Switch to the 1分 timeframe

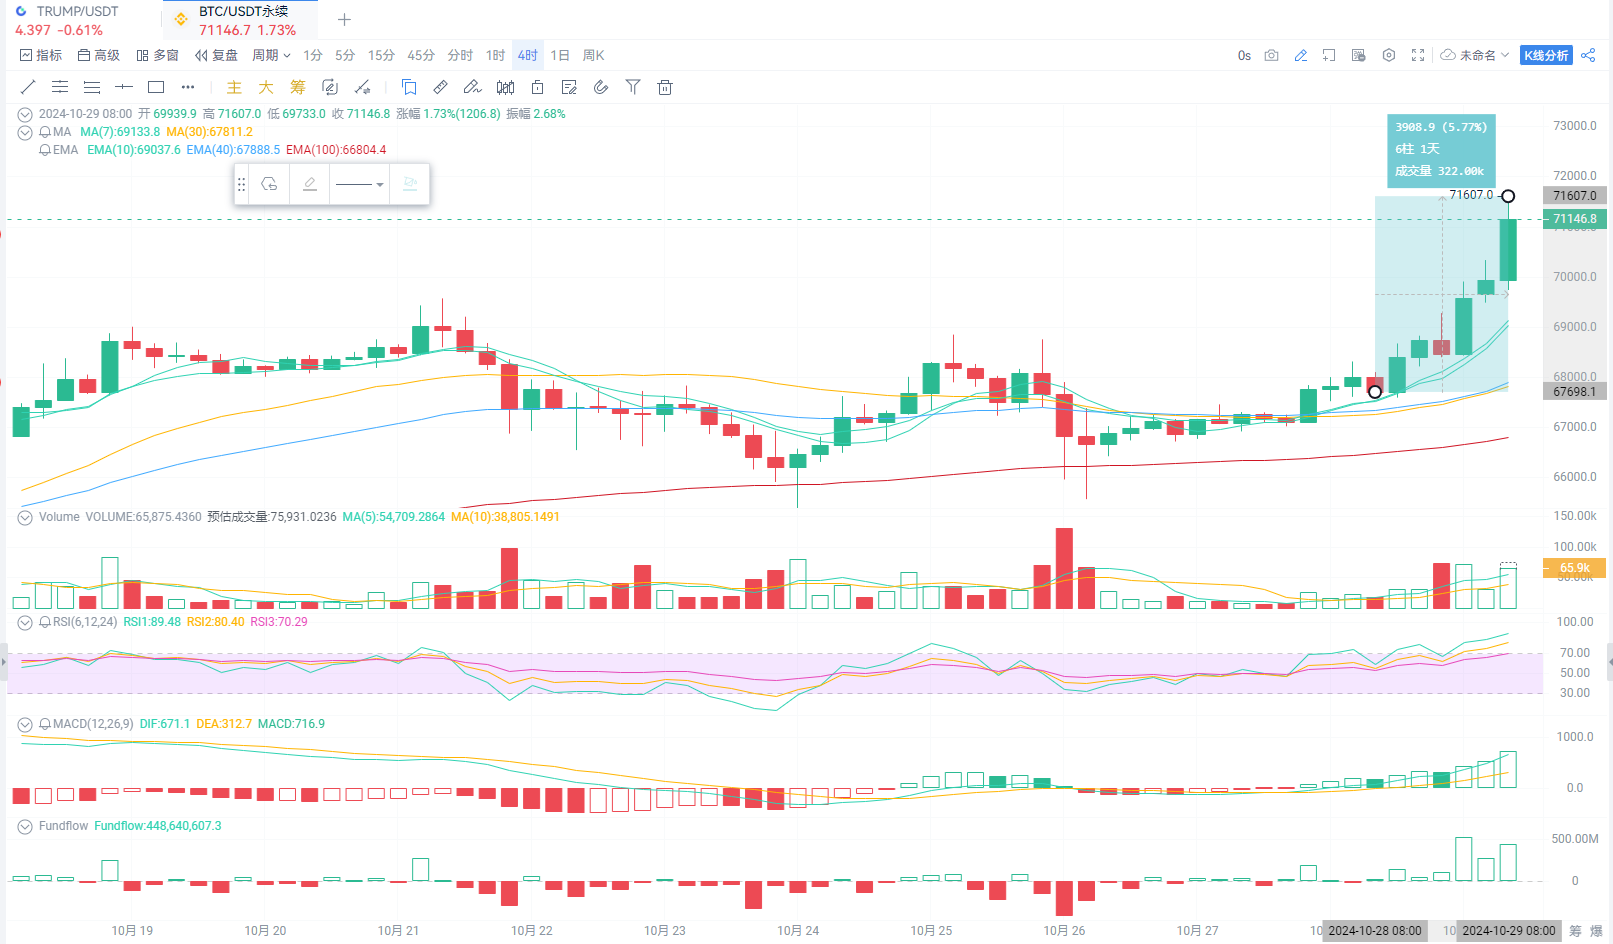pos(313,55)
